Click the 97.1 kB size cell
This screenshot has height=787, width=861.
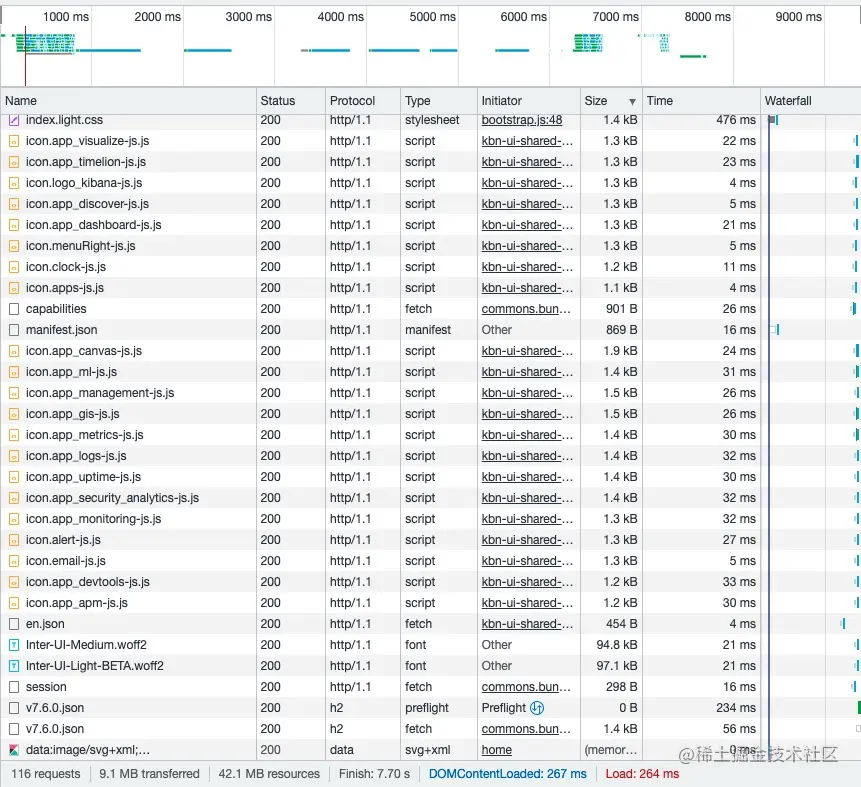tap(617, 666)
